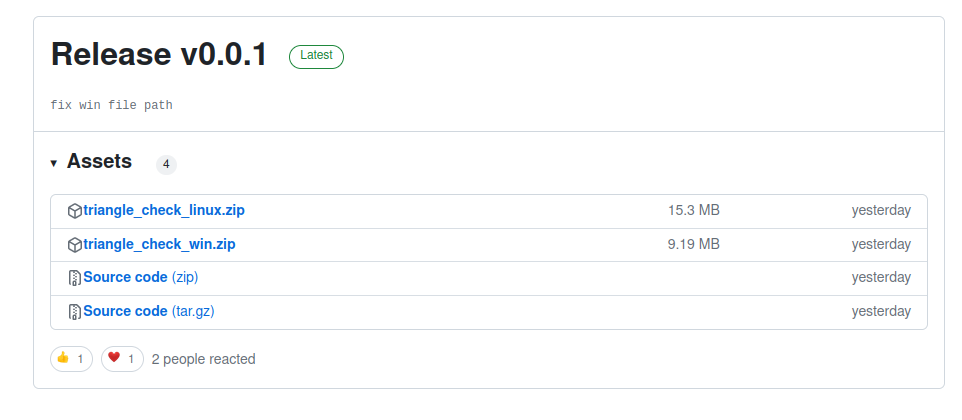Click the Release v0.0.1 title

pyautogui.click(x=159, y=56)
